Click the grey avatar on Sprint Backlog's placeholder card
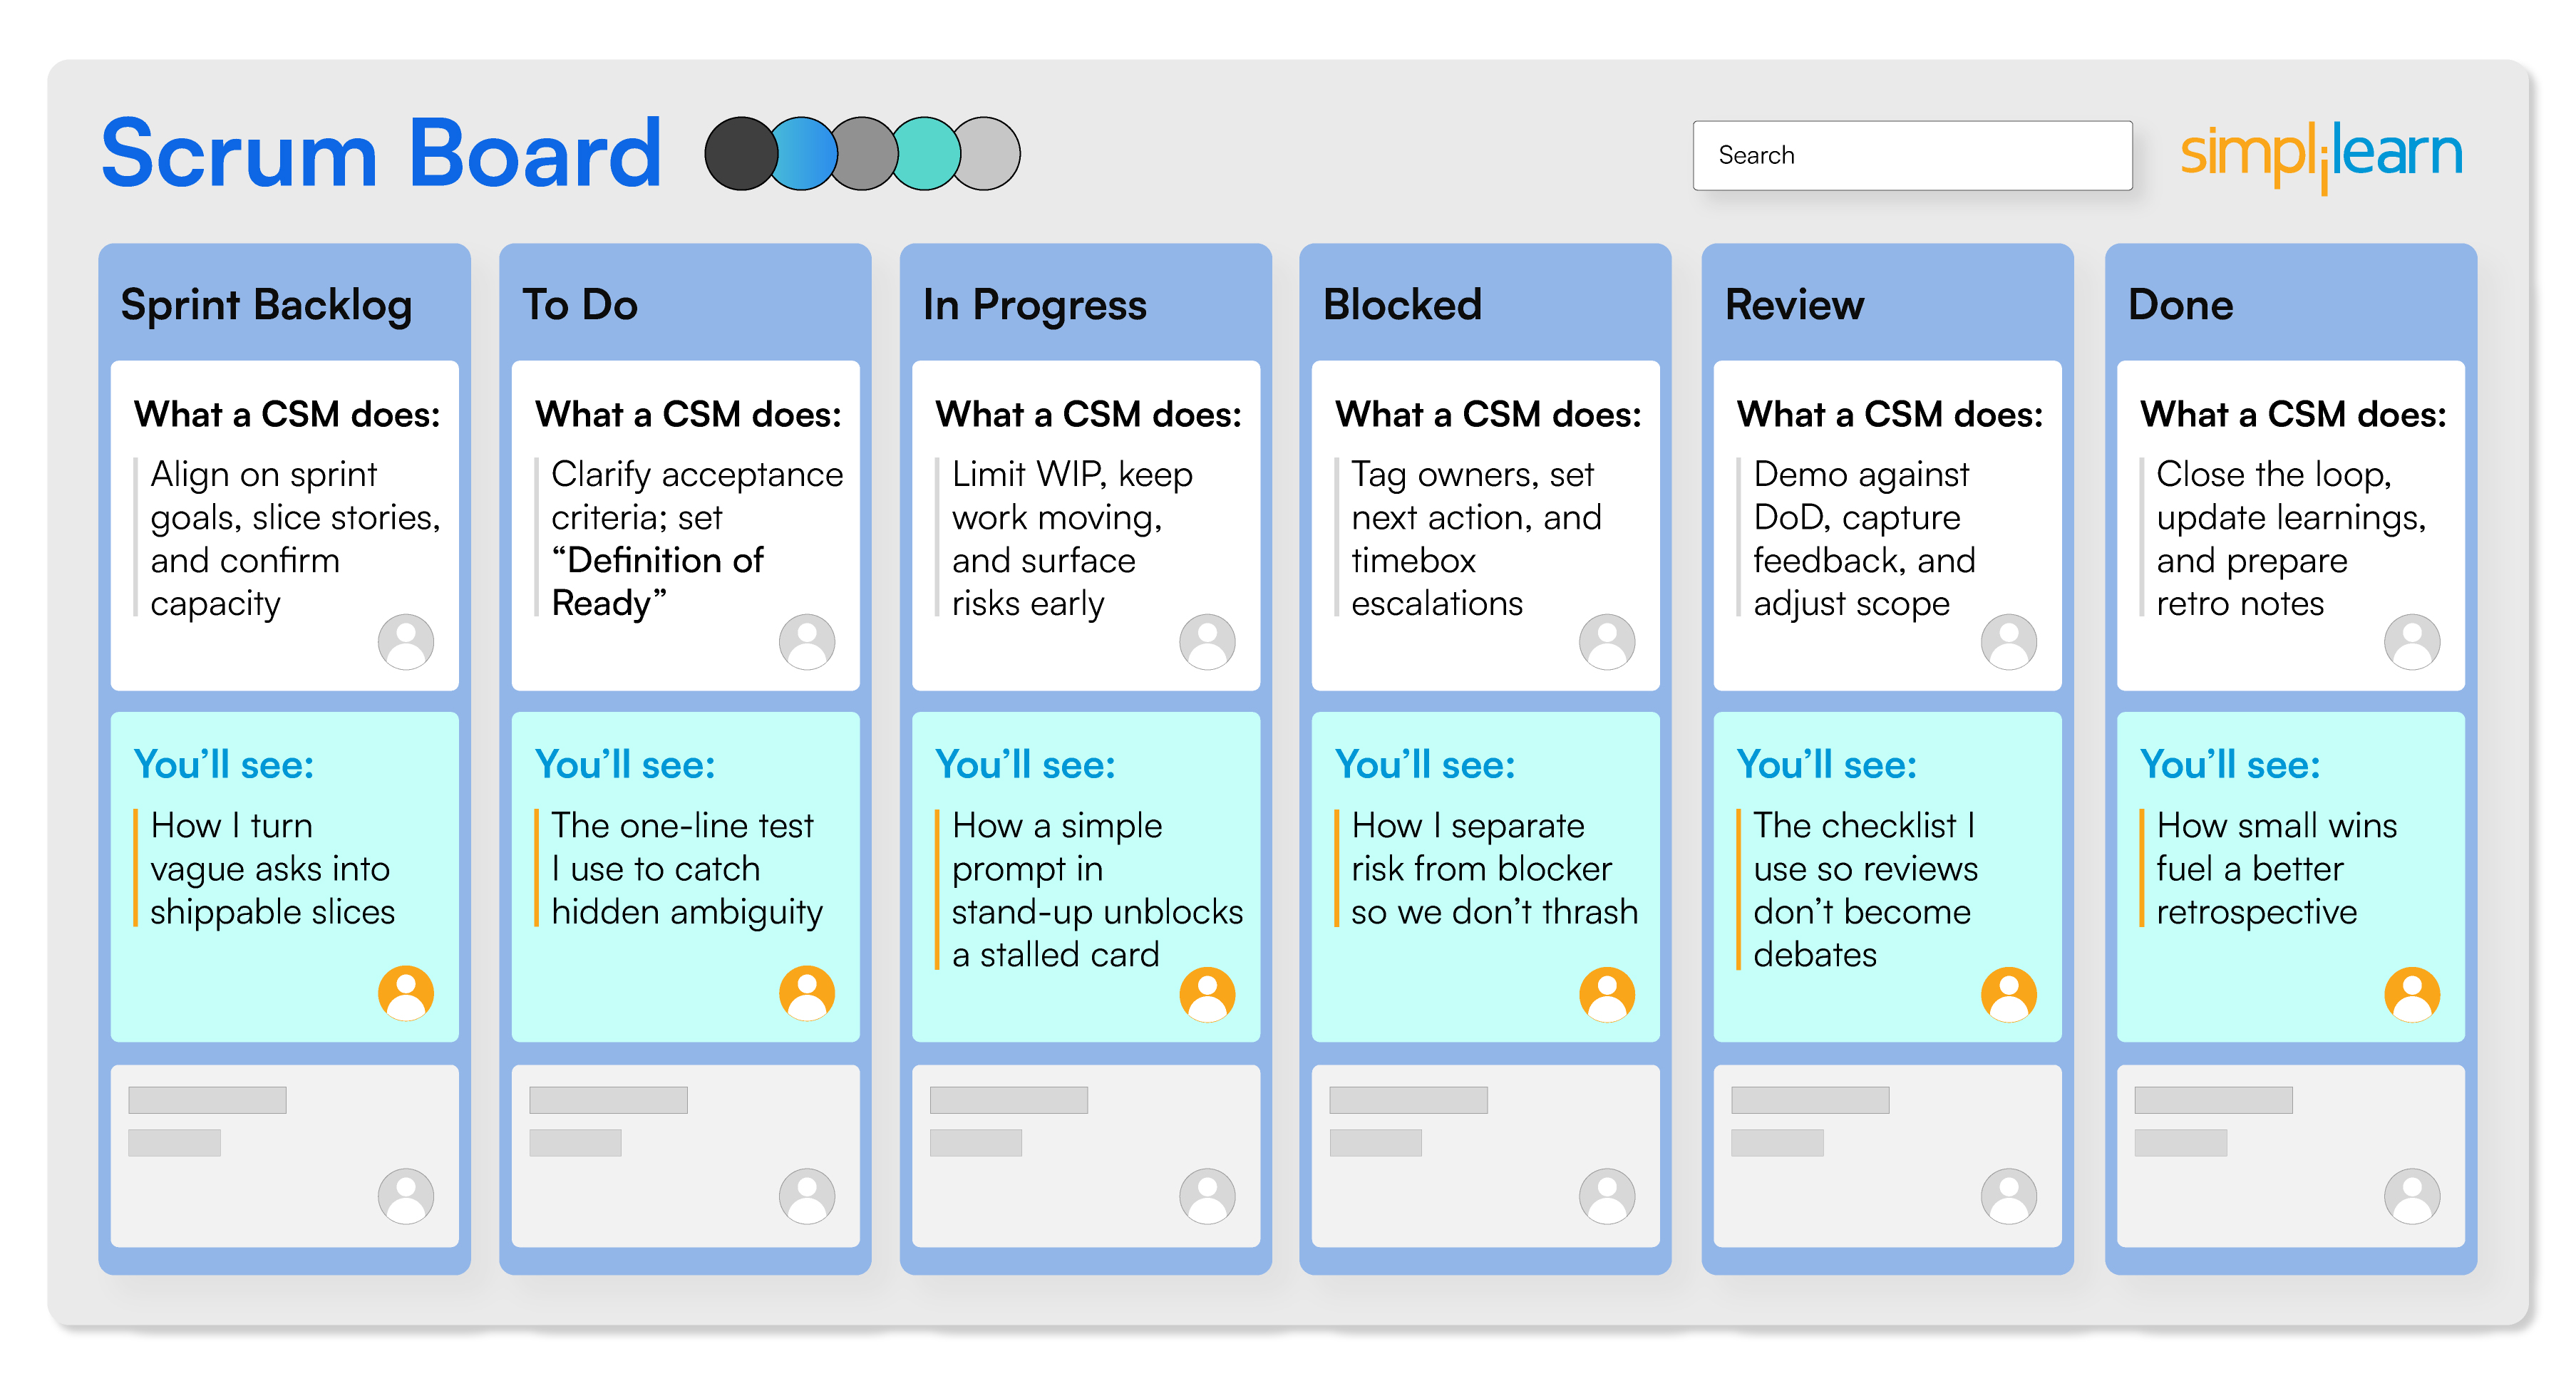This screenshot has height=1376, width=2576. point(405,1196)
